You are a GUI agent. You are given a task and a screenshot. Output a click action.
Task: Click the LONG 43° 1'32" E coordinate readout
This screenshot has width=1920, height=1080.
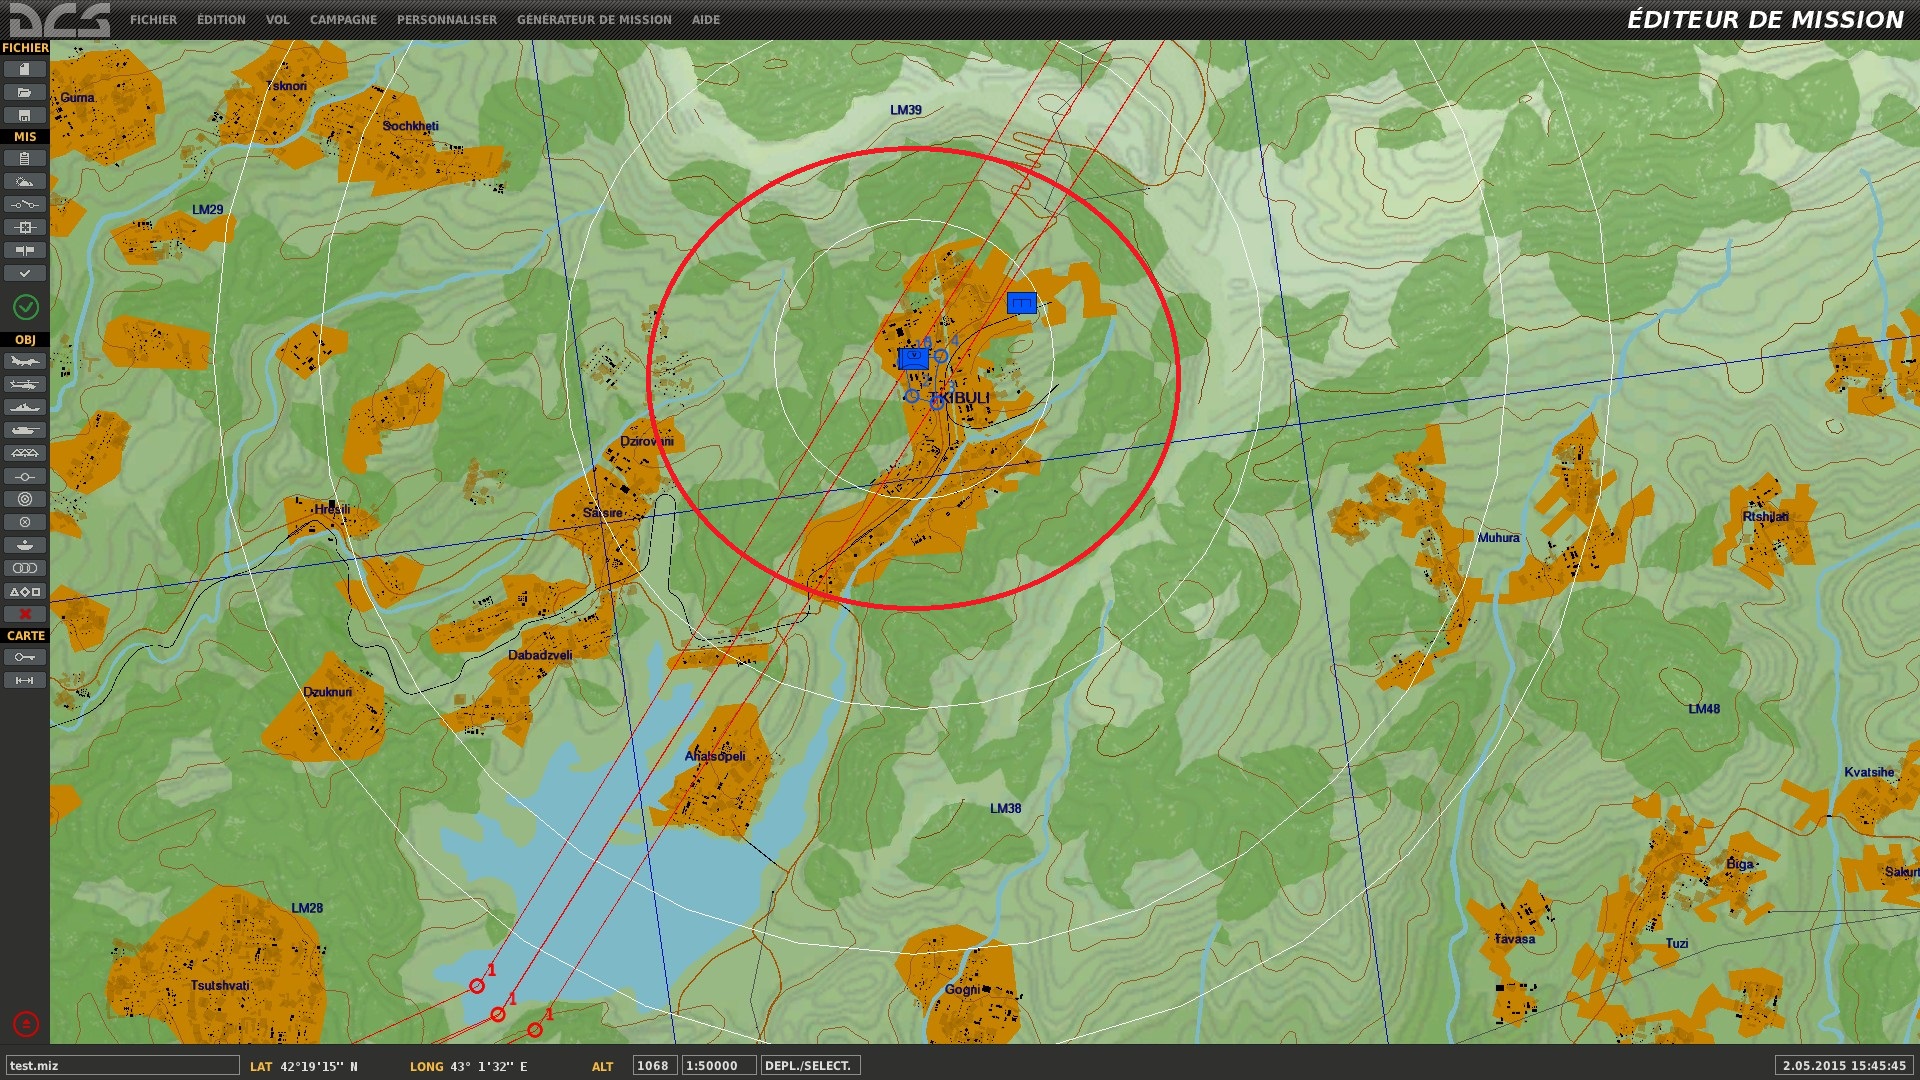(468, 1067)
